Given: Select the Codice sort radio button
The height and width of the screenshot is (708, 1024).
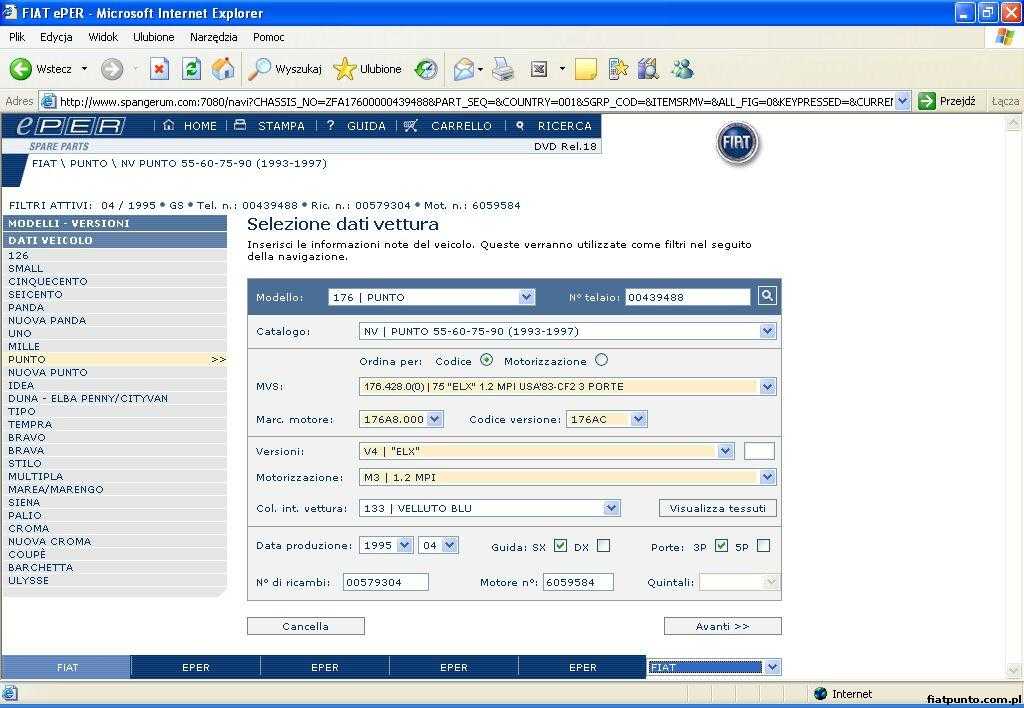Looking at the screenshot, I should (x=487, y=360).
